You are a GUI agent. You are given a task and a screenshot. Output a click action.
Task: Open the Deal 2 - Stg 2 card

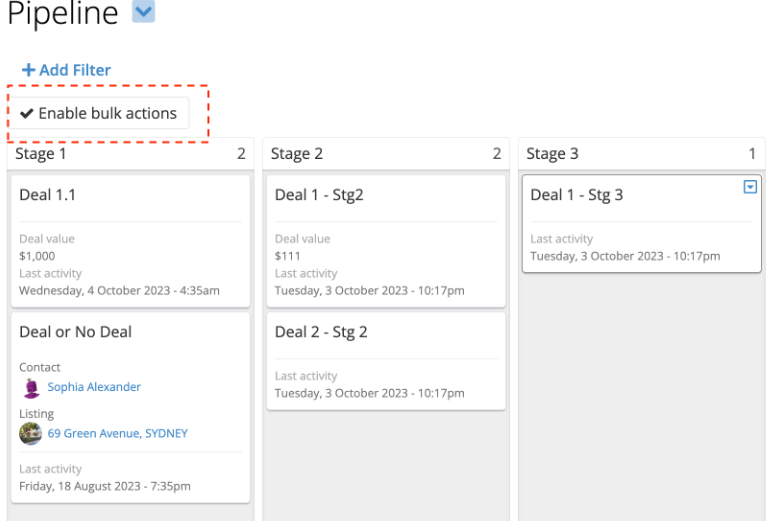[x=321, y=332]
